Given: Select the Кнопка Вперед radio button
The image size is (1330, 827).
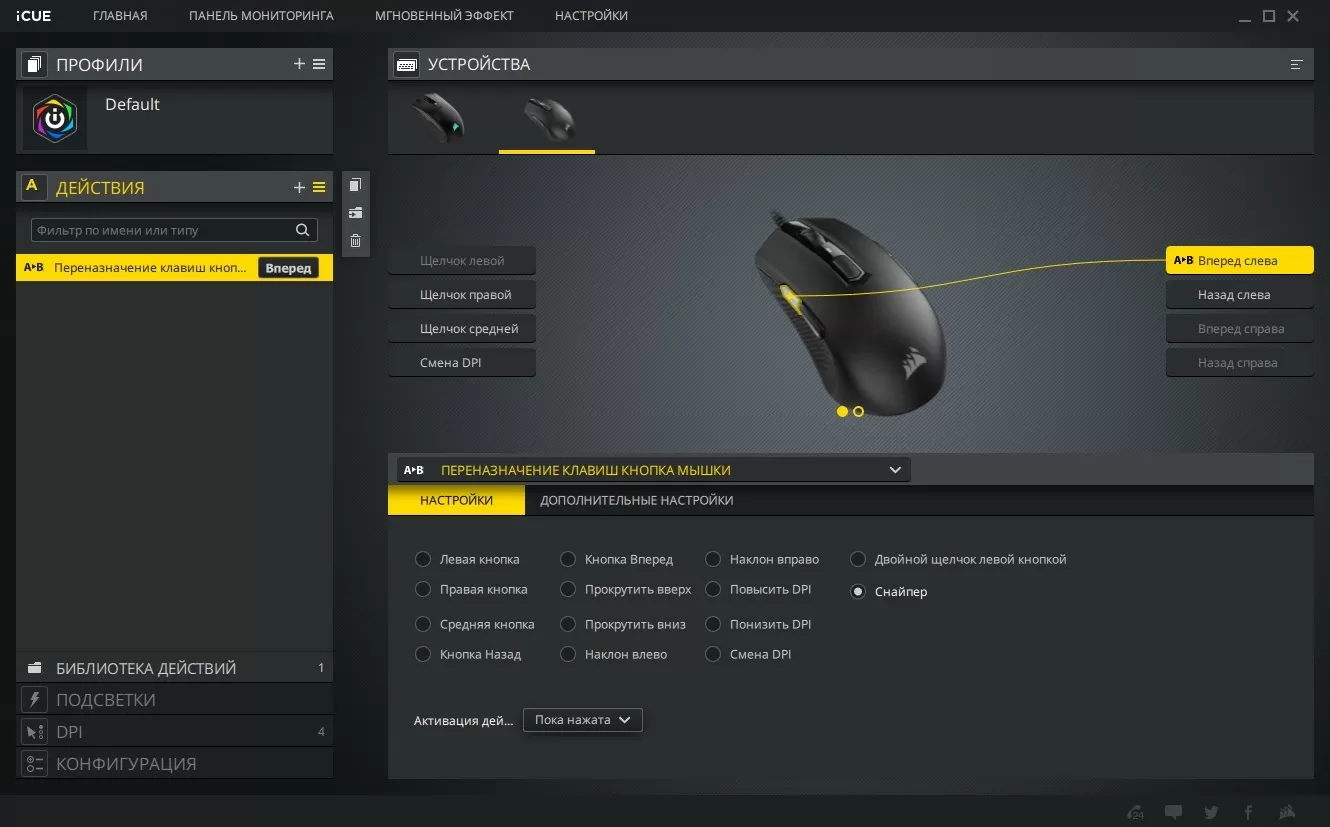Looking at the screenshot, I should (x=567, y=559).
